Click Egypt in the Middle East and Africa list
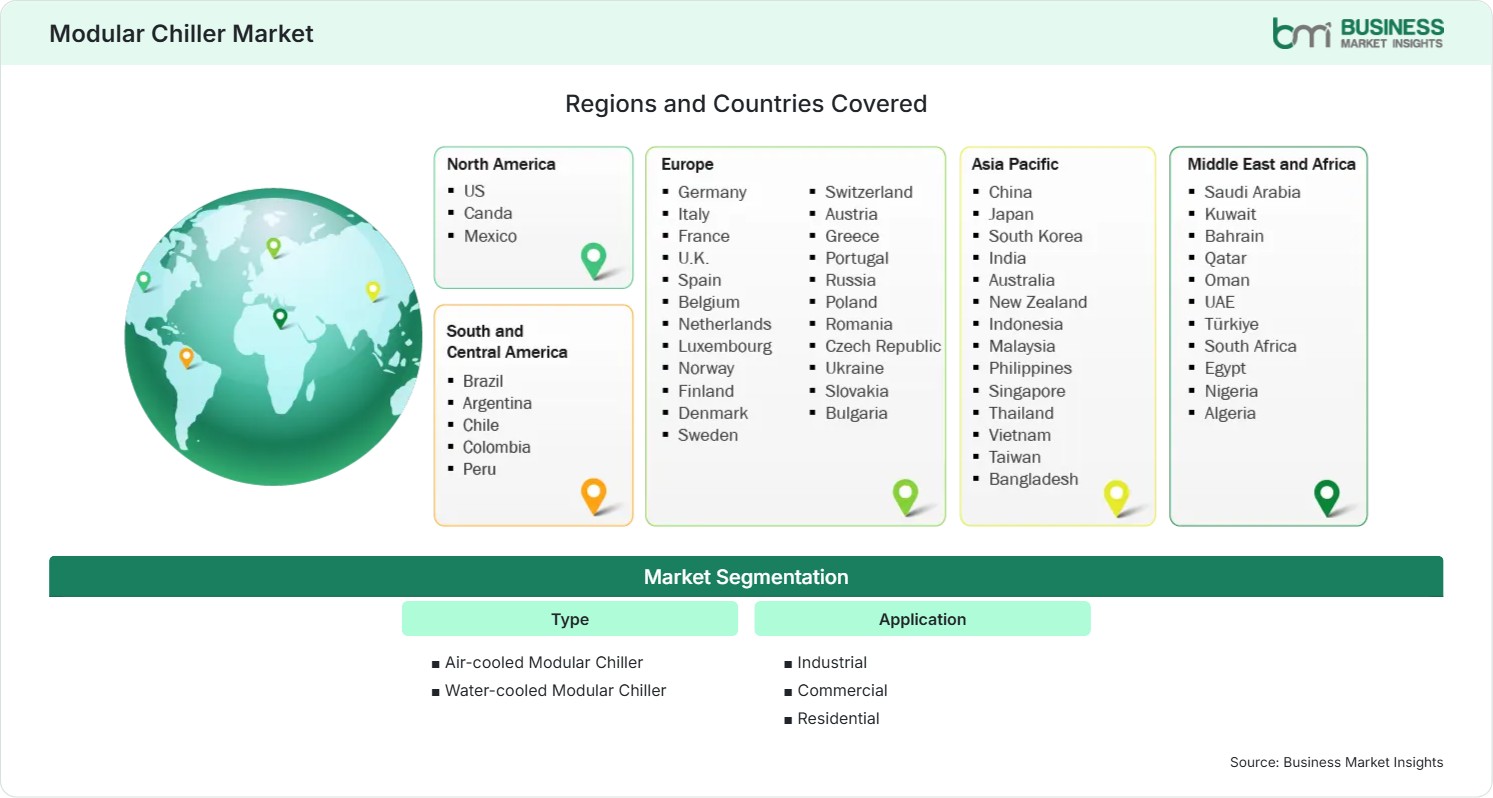The width and height of the screenshot is (1493, 798). click(x=1225, y=368)
